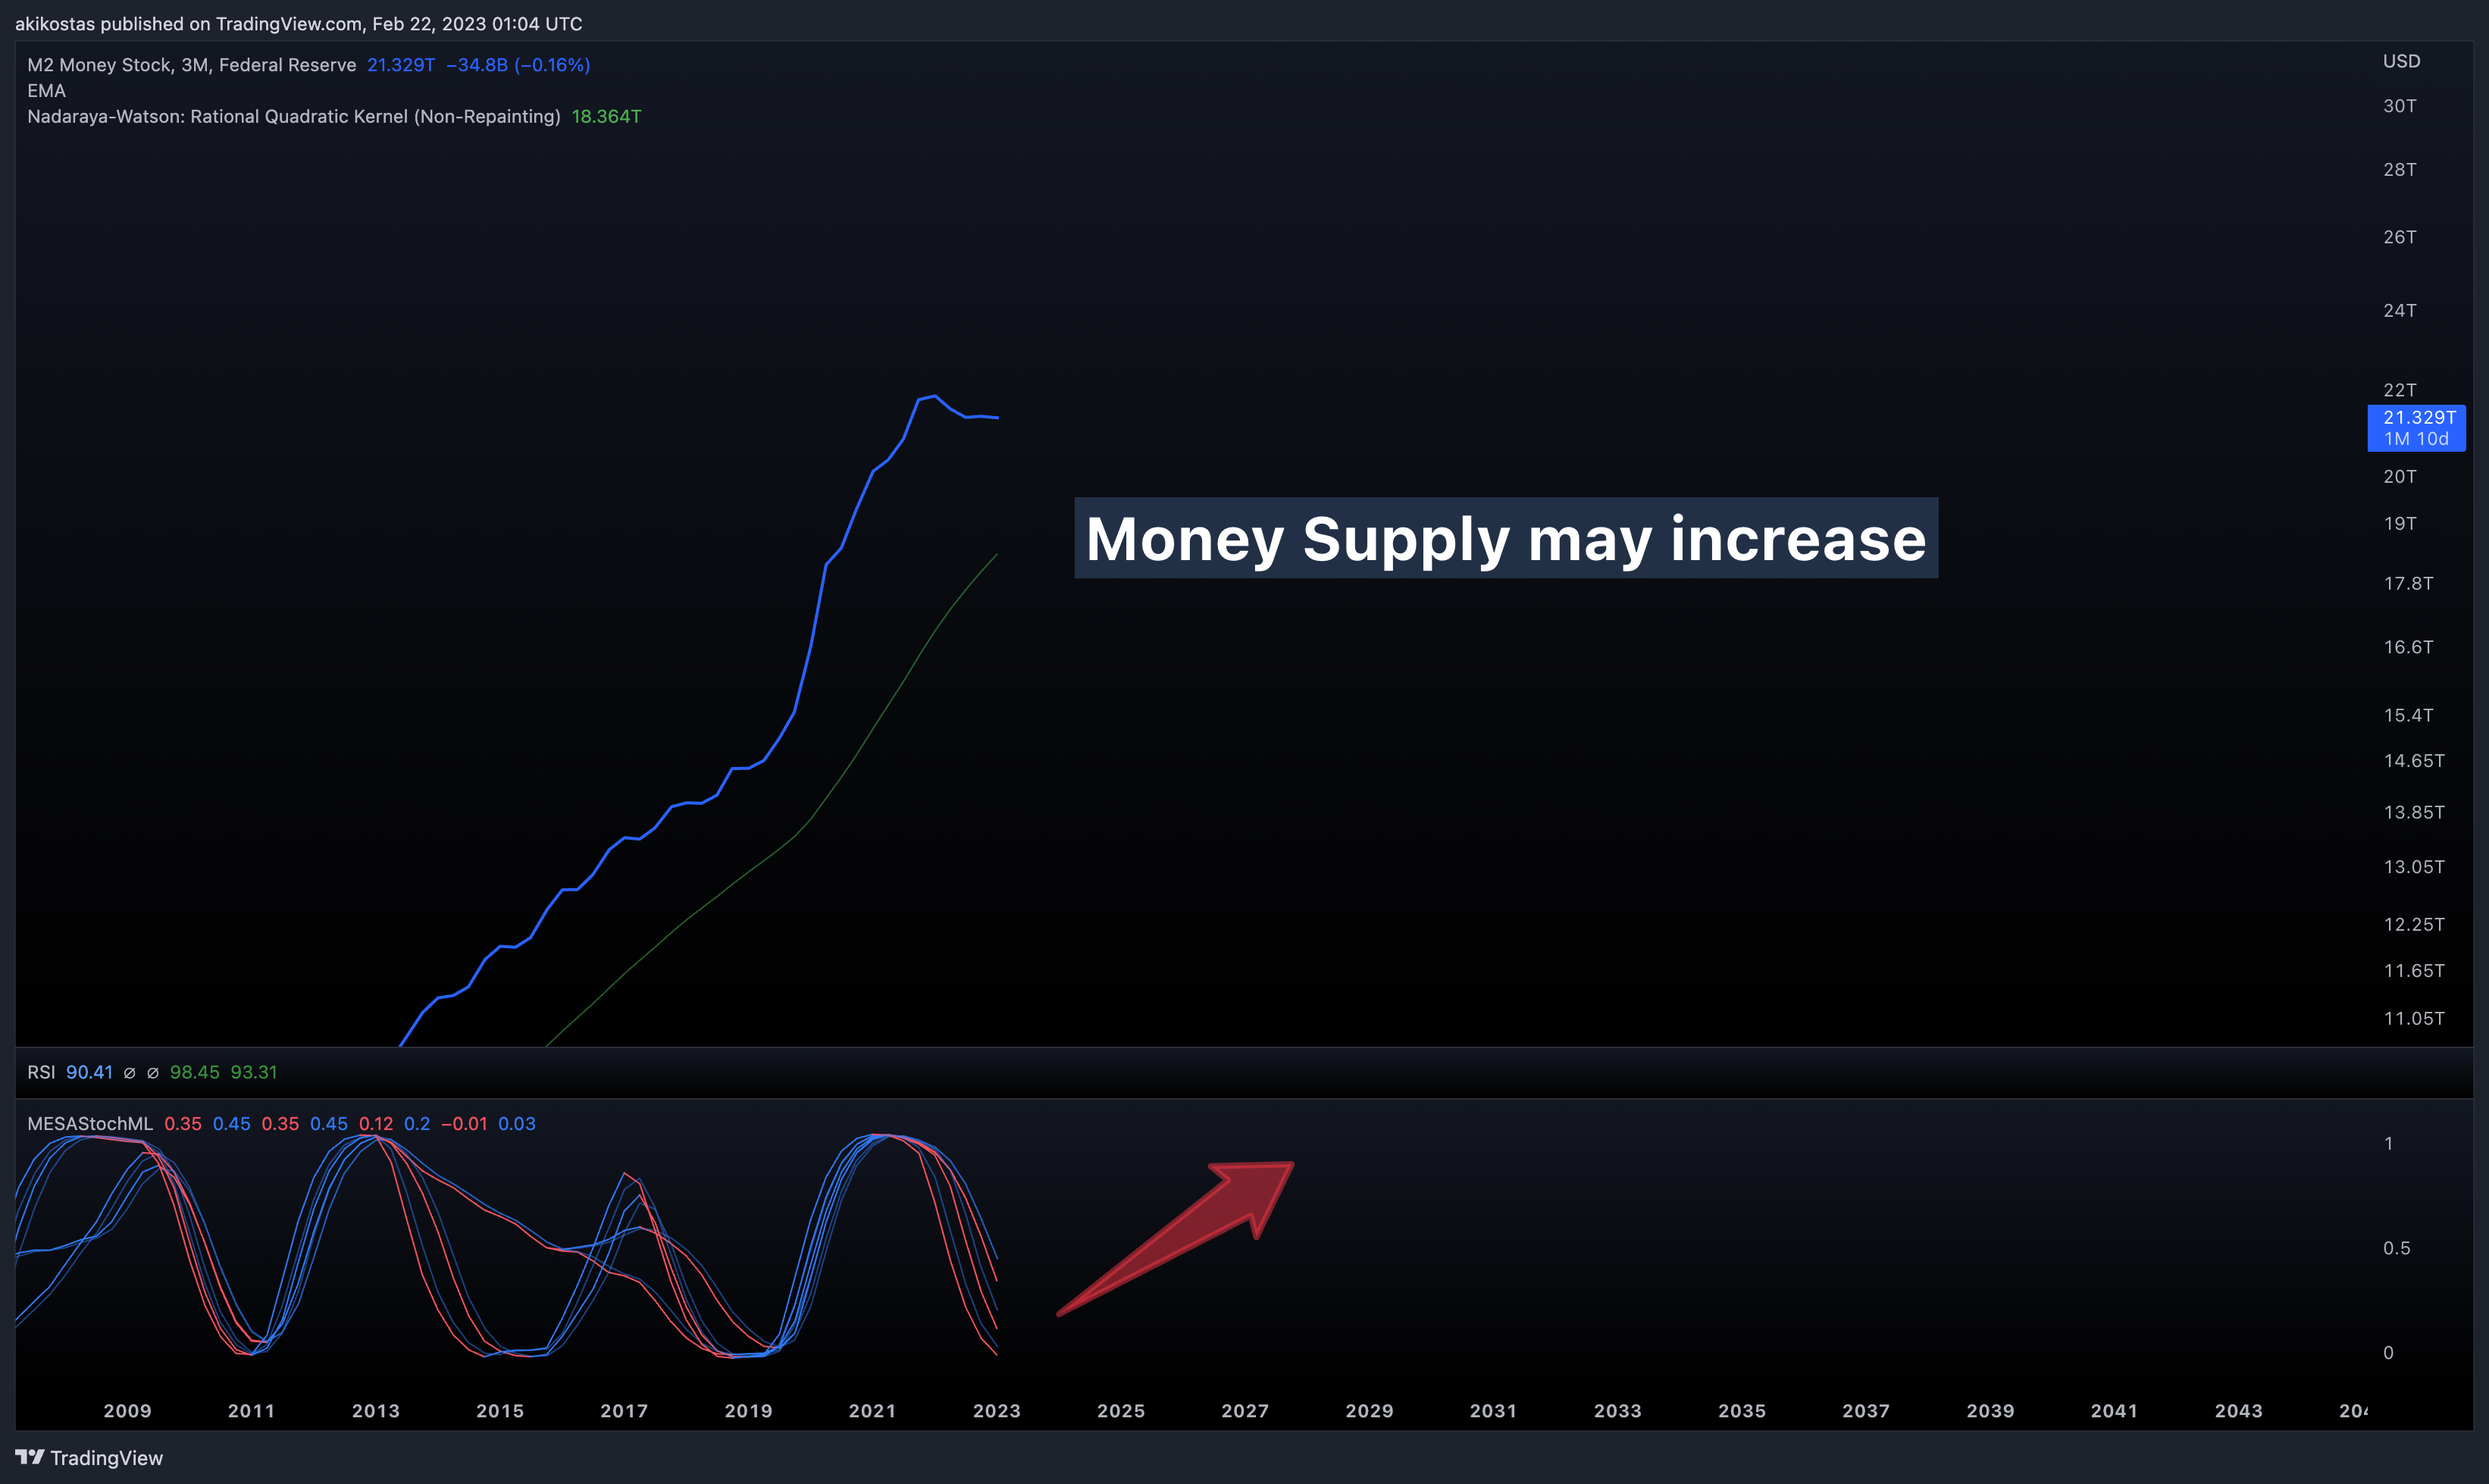Click the Nadaraya-Watson indicator label
This screenshot has width=2489, height=1484.
294,117
